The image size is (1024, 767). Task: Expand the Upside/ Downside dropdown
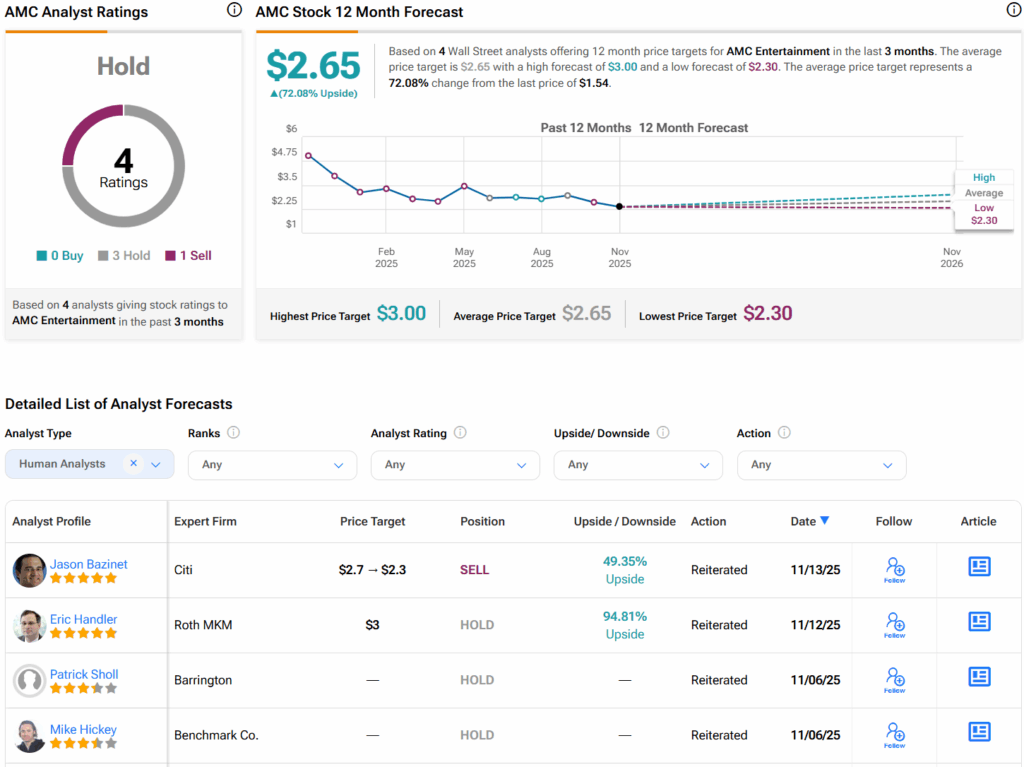pyautogui.click(x=638, y=465)
